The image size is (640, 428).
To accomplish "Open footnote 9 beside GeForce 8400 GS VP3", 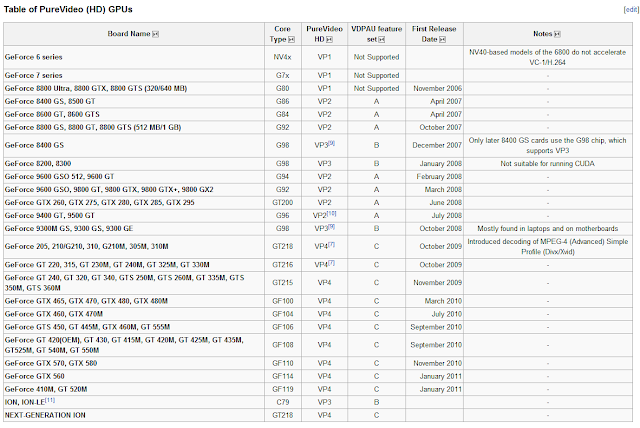I will point(332,143).
